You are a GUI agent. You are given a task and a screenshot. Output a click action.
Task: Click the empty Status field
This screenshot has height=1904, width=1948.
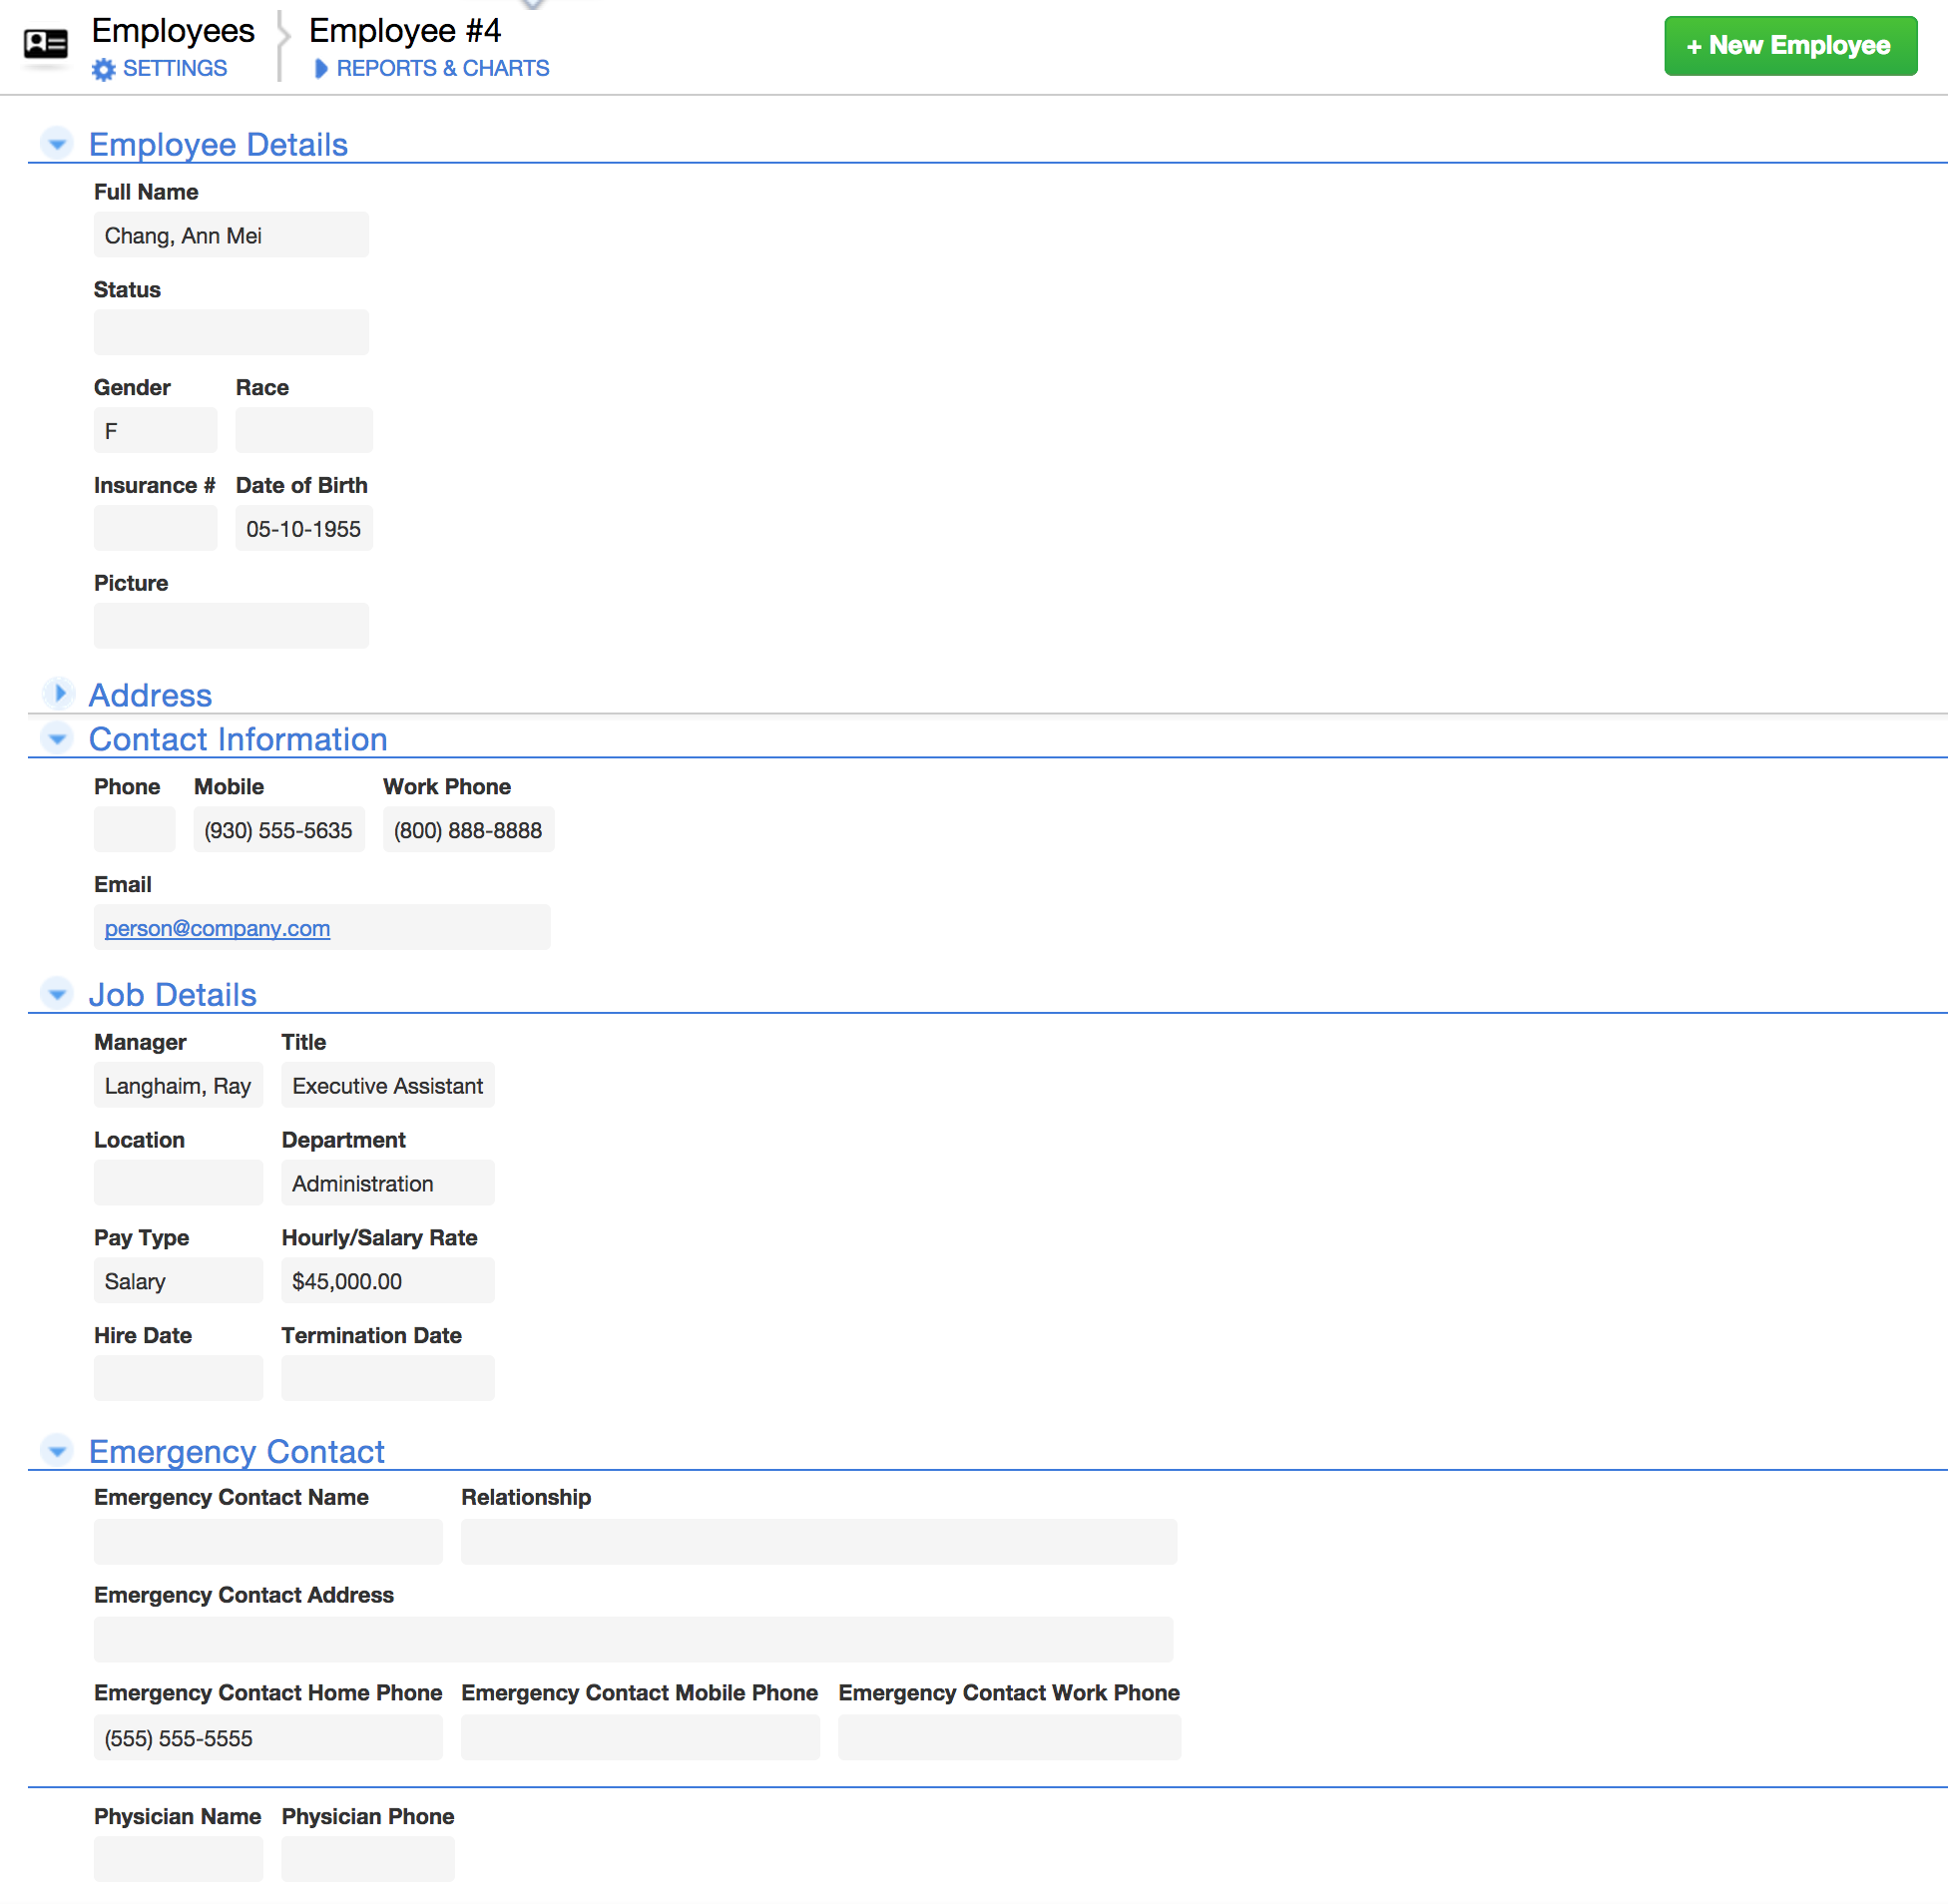click(231, 332)
